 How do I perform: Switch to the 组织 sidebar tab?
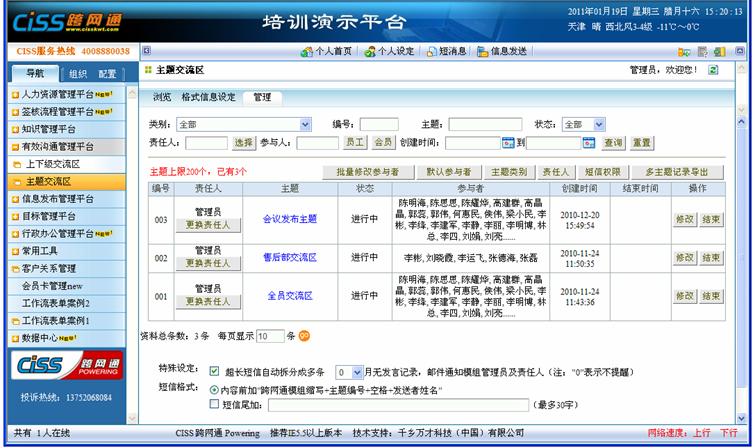(x=78, y=74)
